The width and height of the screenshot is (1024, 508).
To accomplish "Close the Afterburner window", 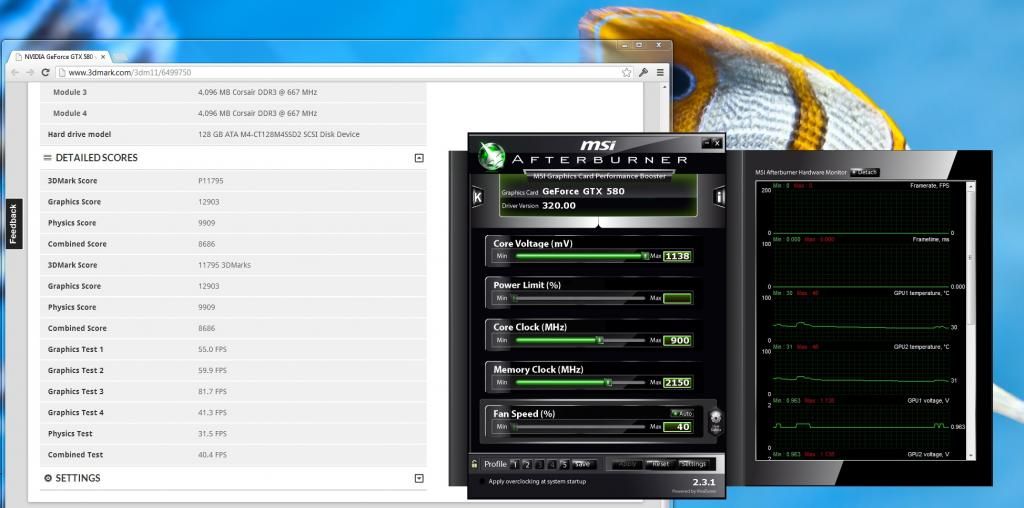I will [717, 142].
